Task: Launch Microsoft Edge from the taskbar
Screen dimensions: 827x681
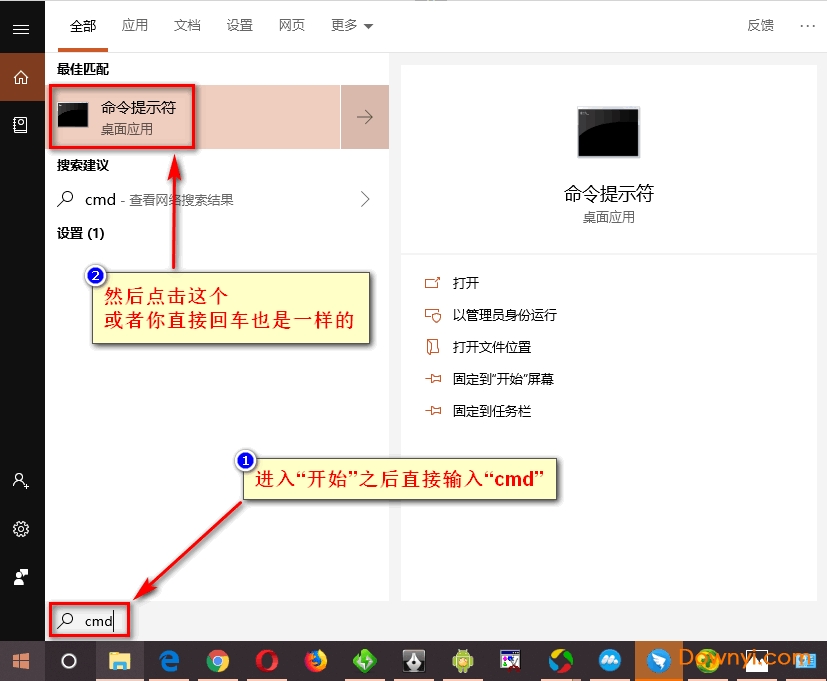Action: [x=169, y=661]
